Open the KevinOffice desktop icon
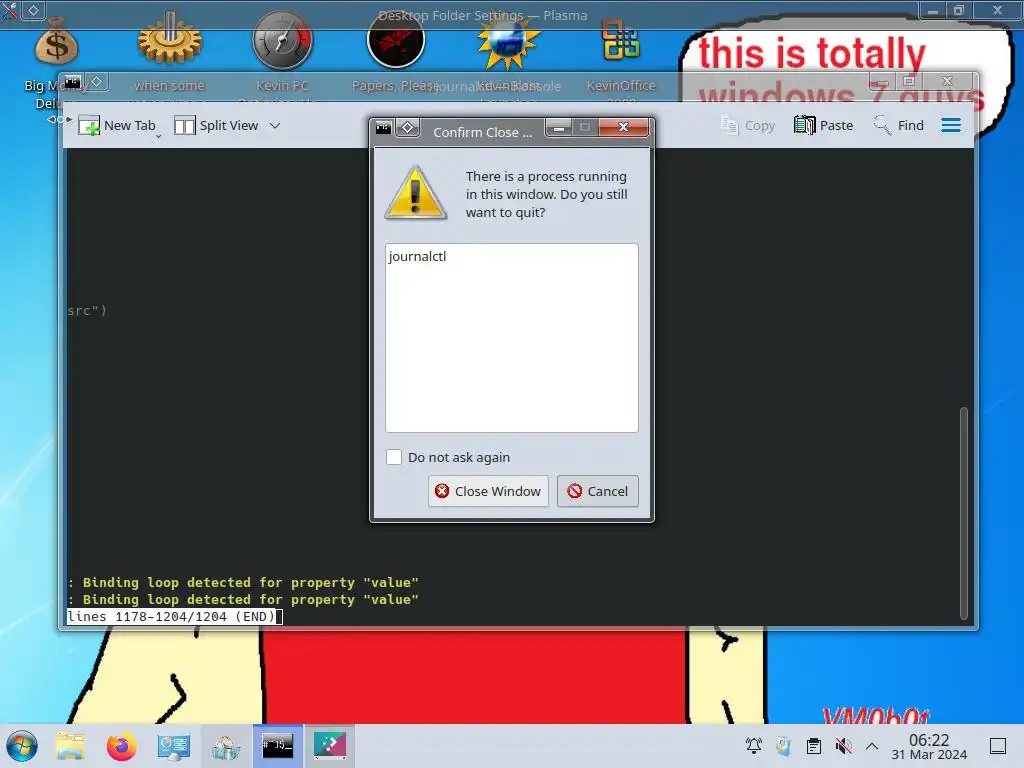1024x768 pixels. pyautogui.click(x=620, y=40)
